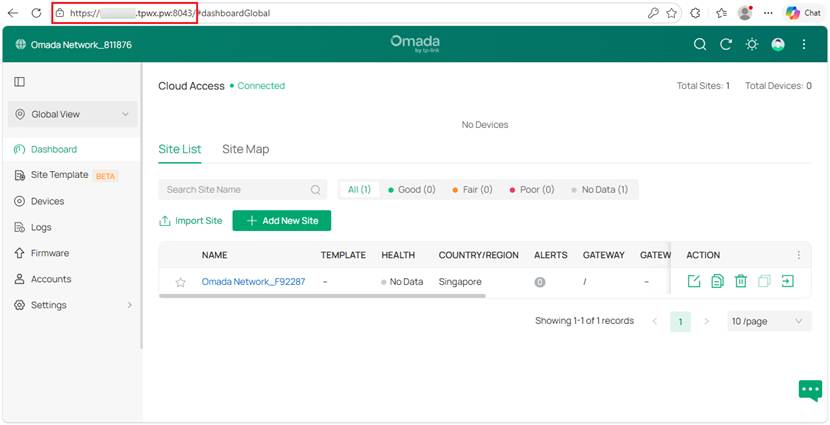The image size is (830, 425).
Task: Click Import Site link
Action: (x=191, y=221)
